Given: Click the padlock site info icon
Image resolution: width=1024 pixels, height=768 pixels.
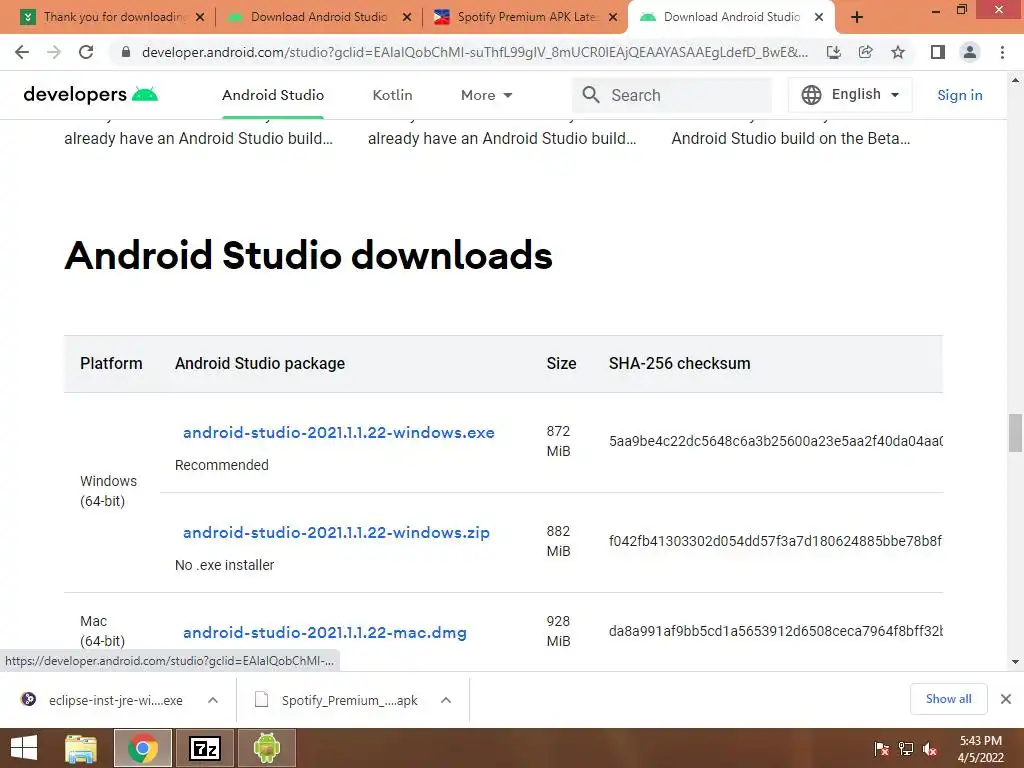Looking at the screenshot, I should click(126, 52).
